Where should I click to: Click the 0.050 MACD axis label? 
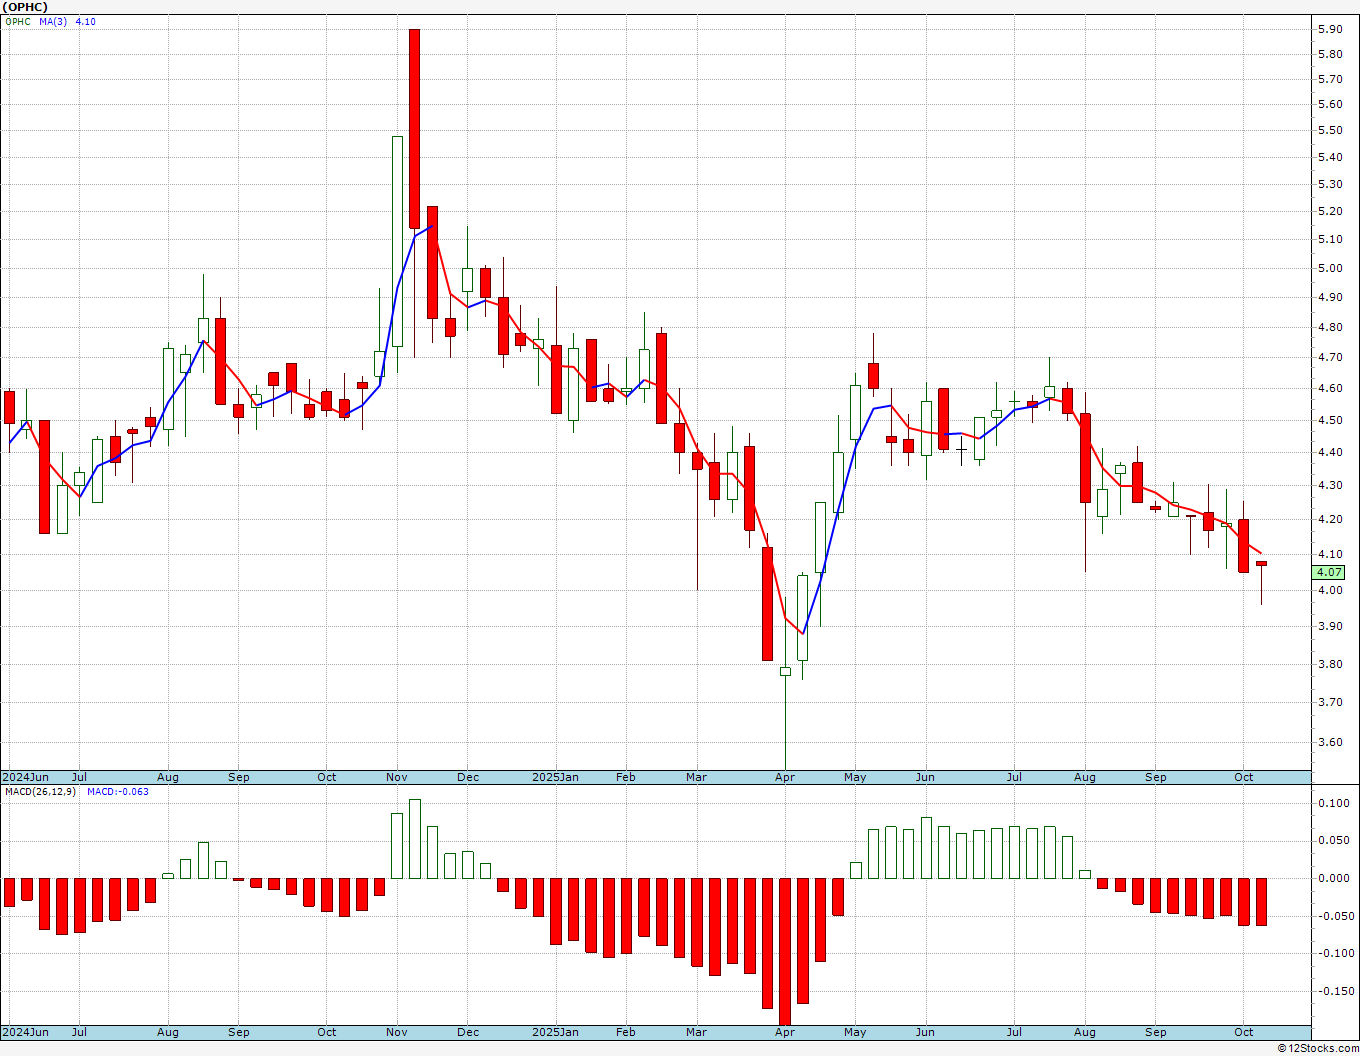coord(1333,840)
